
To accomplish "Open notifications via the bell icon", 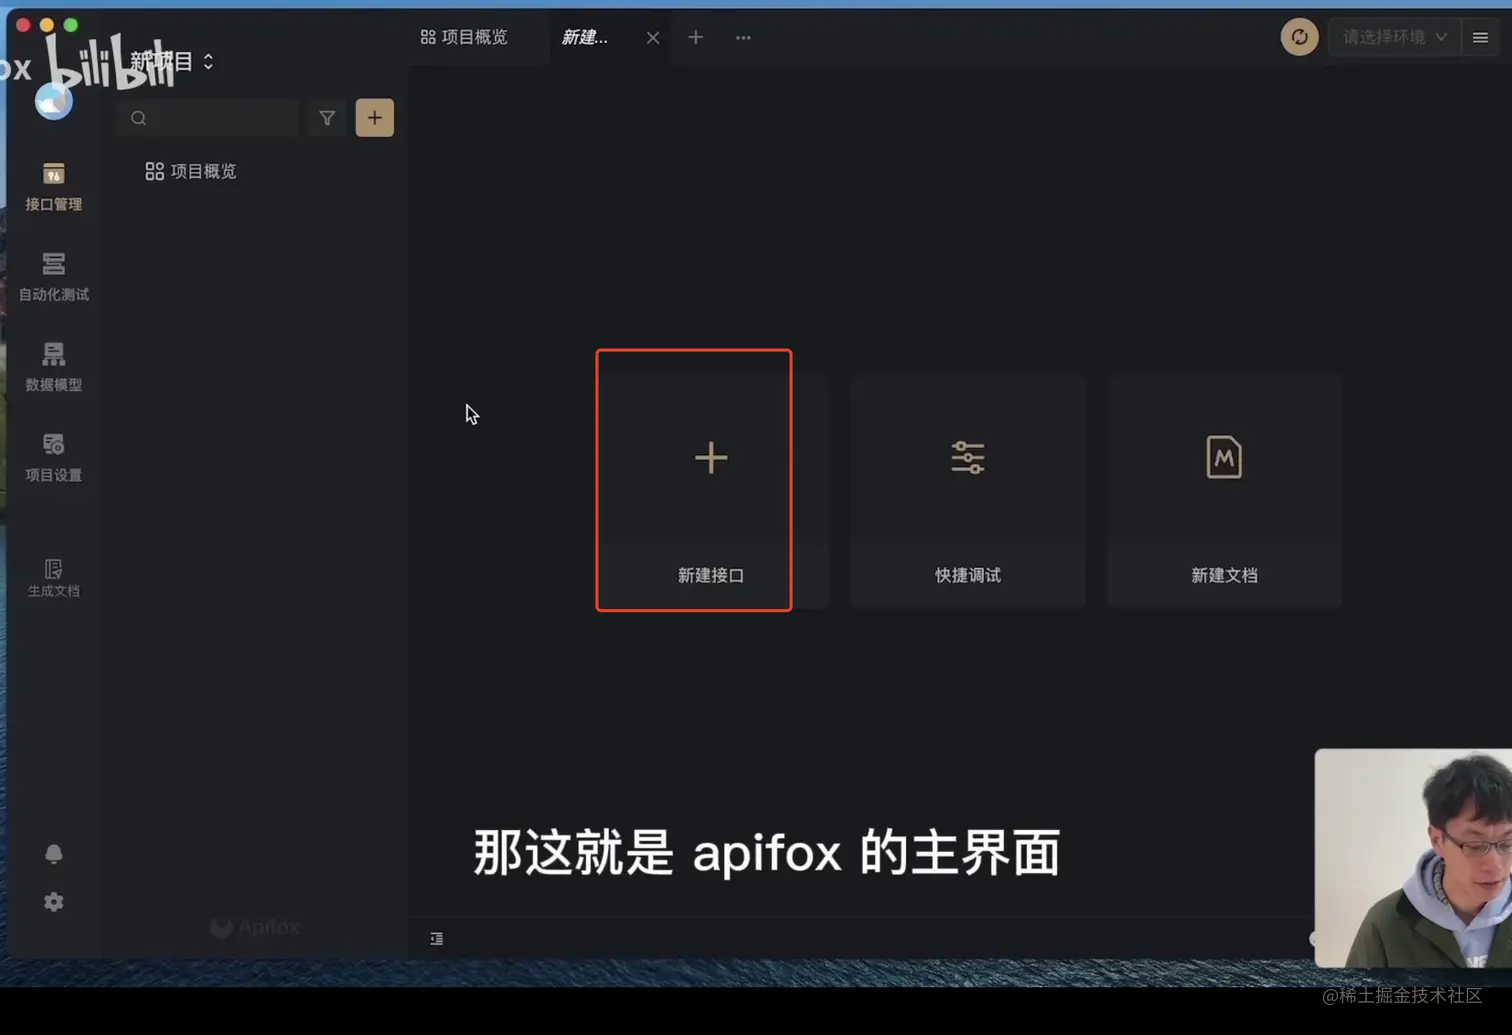I will coord(54,854).
